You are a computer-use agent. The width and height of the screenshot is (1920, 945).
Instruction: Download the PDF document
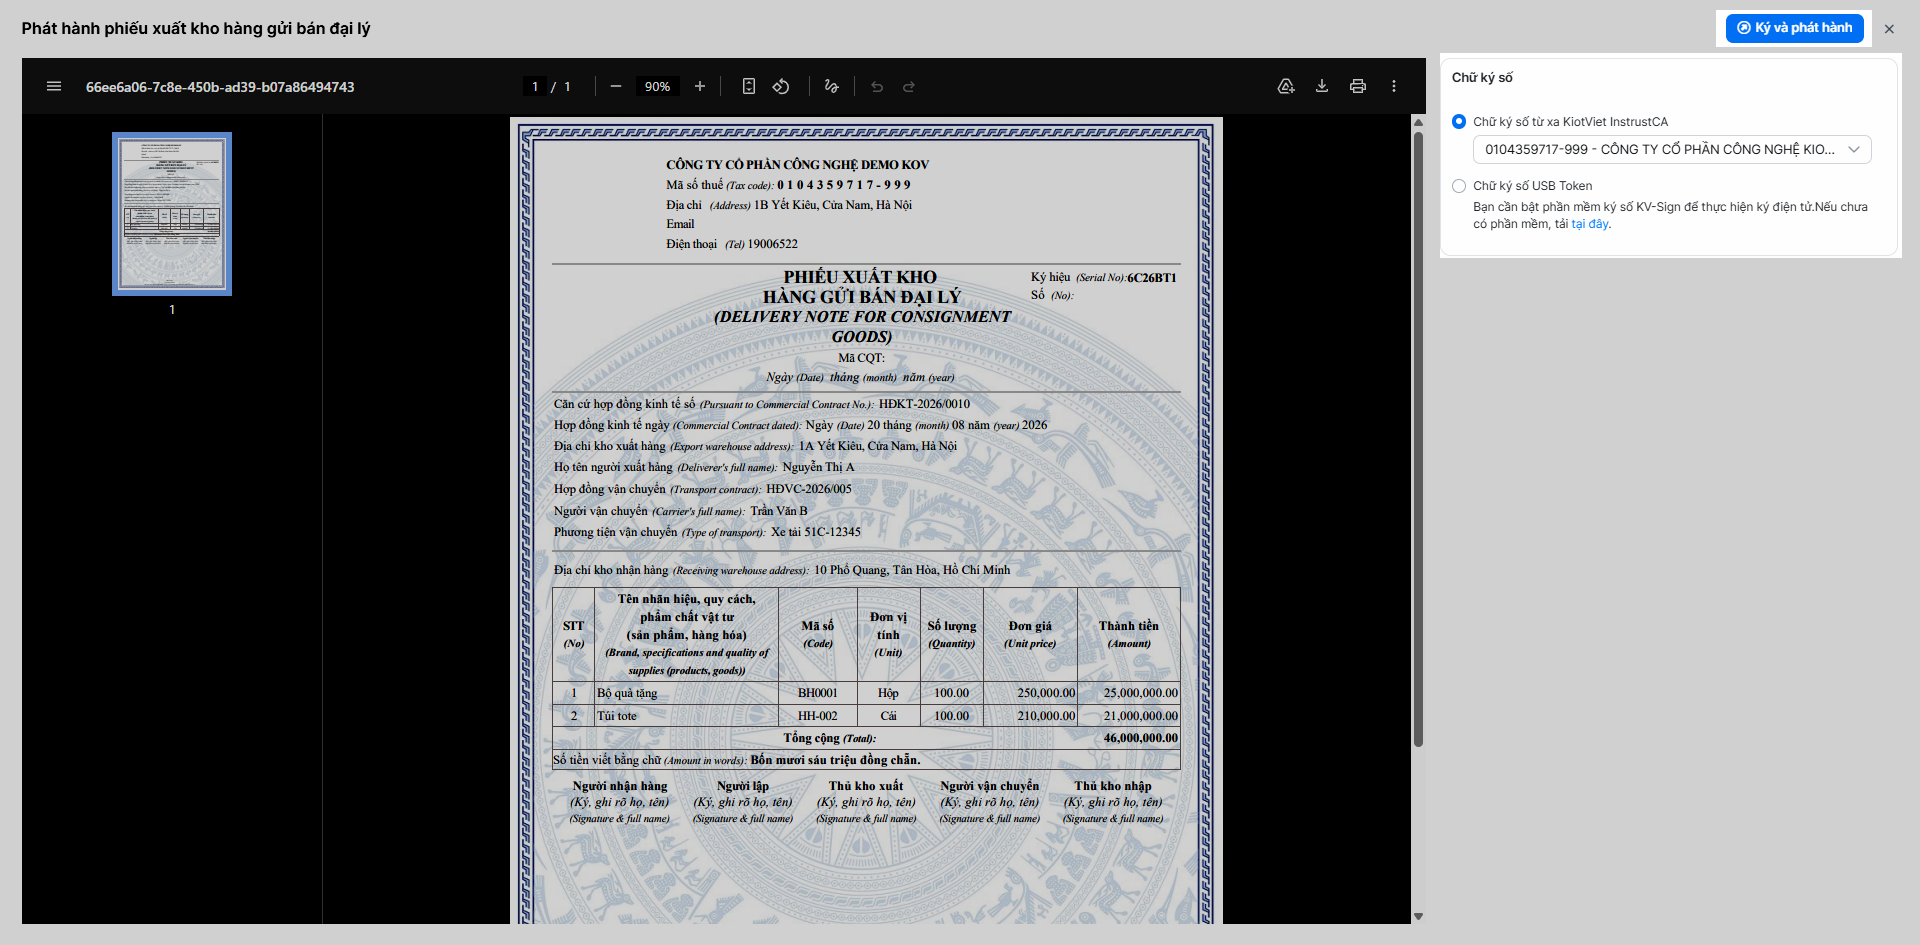point(1322,87)
